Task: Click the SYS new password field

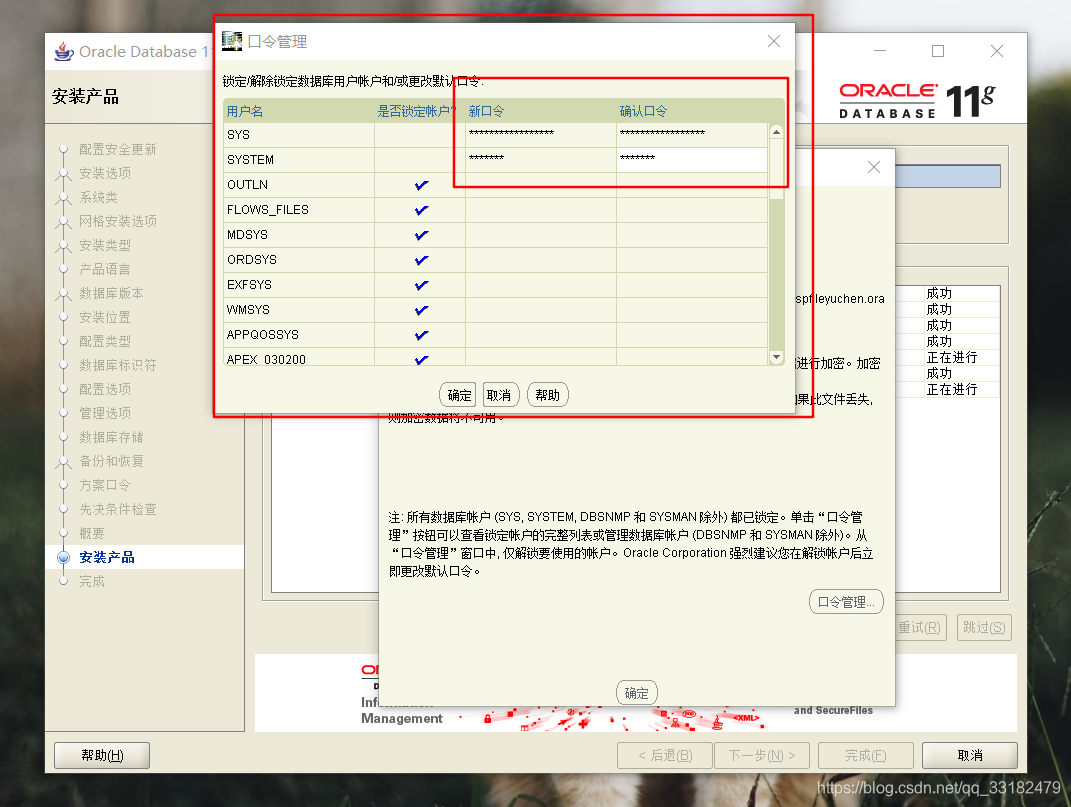Action: point(541,135)
